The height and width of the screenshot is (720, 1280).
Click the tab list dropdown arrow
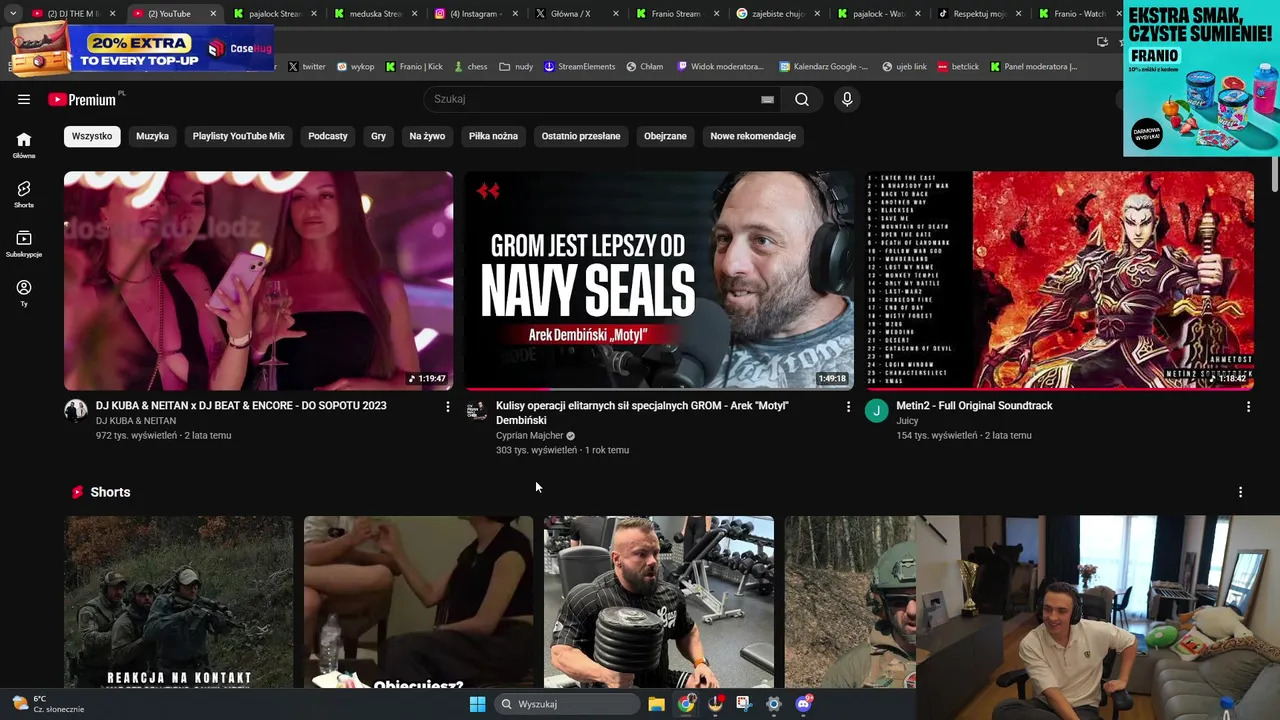point(12,13)
